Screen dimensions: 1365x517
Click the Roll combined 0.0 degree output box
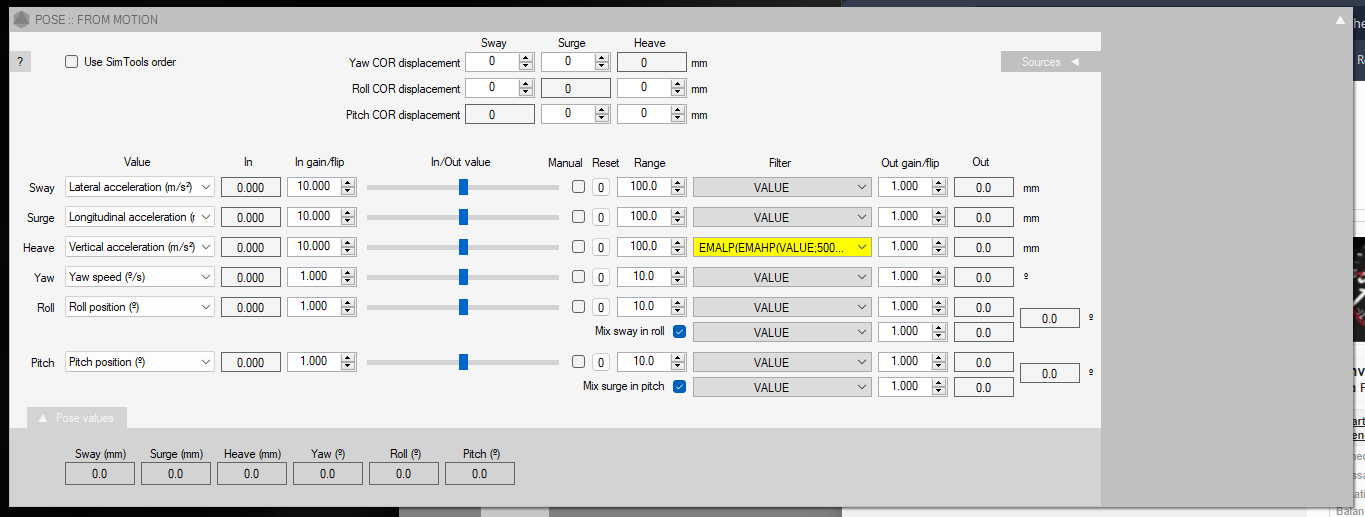click(1050, 318)
